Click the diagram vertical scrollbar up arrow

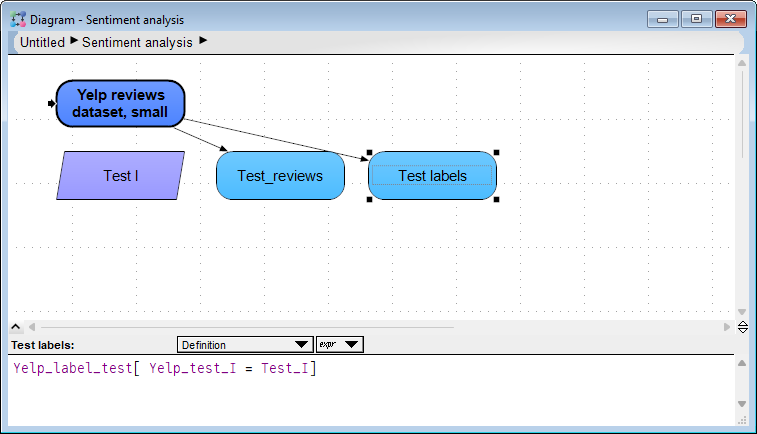tap(742, 63)
